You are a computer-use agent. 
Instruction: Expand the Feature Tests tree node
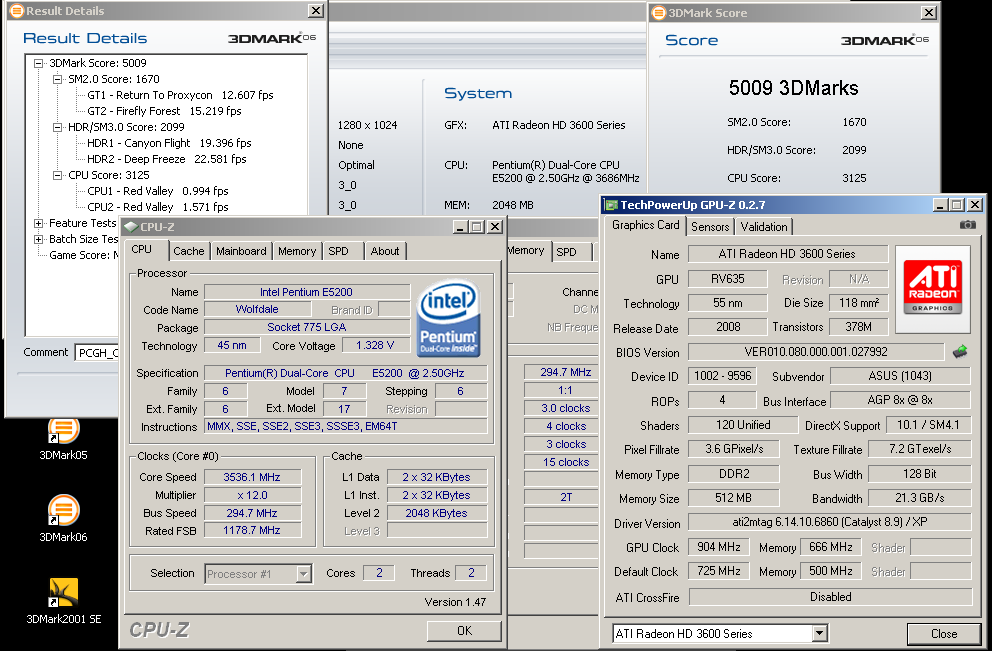pyautogui.click(x=39, y=223)
